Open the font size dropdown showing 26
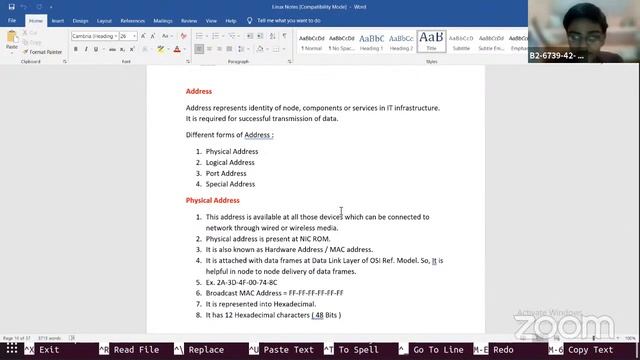640x360 pixels. click(134, 36)
